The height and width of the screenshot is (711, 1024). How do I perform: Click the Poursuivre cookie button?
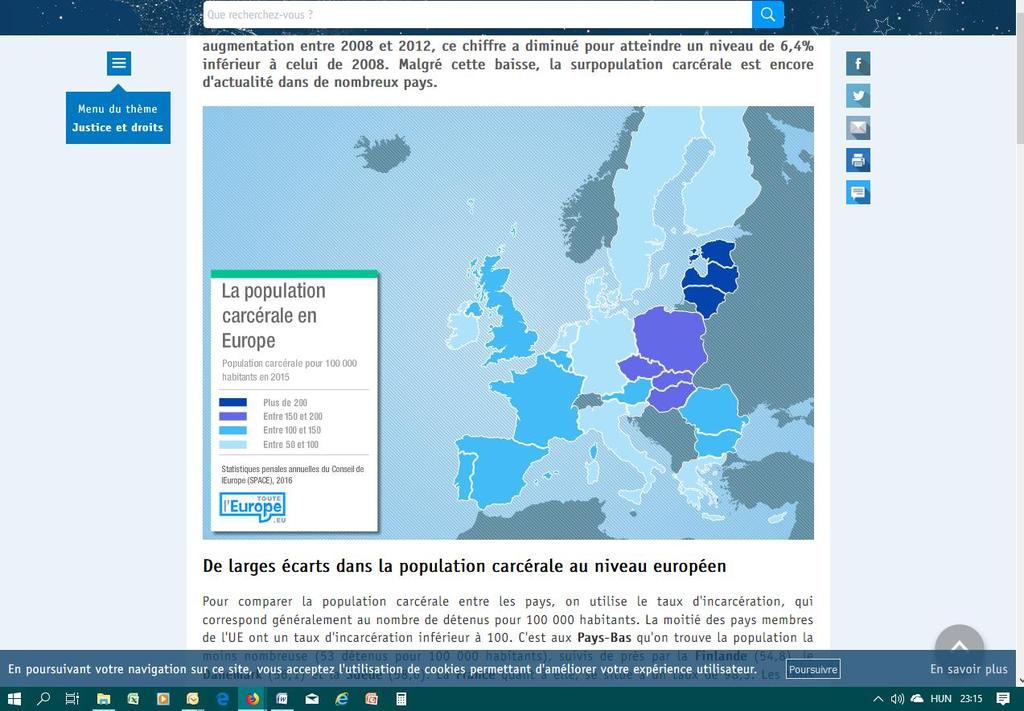click(x=813, y=669)
